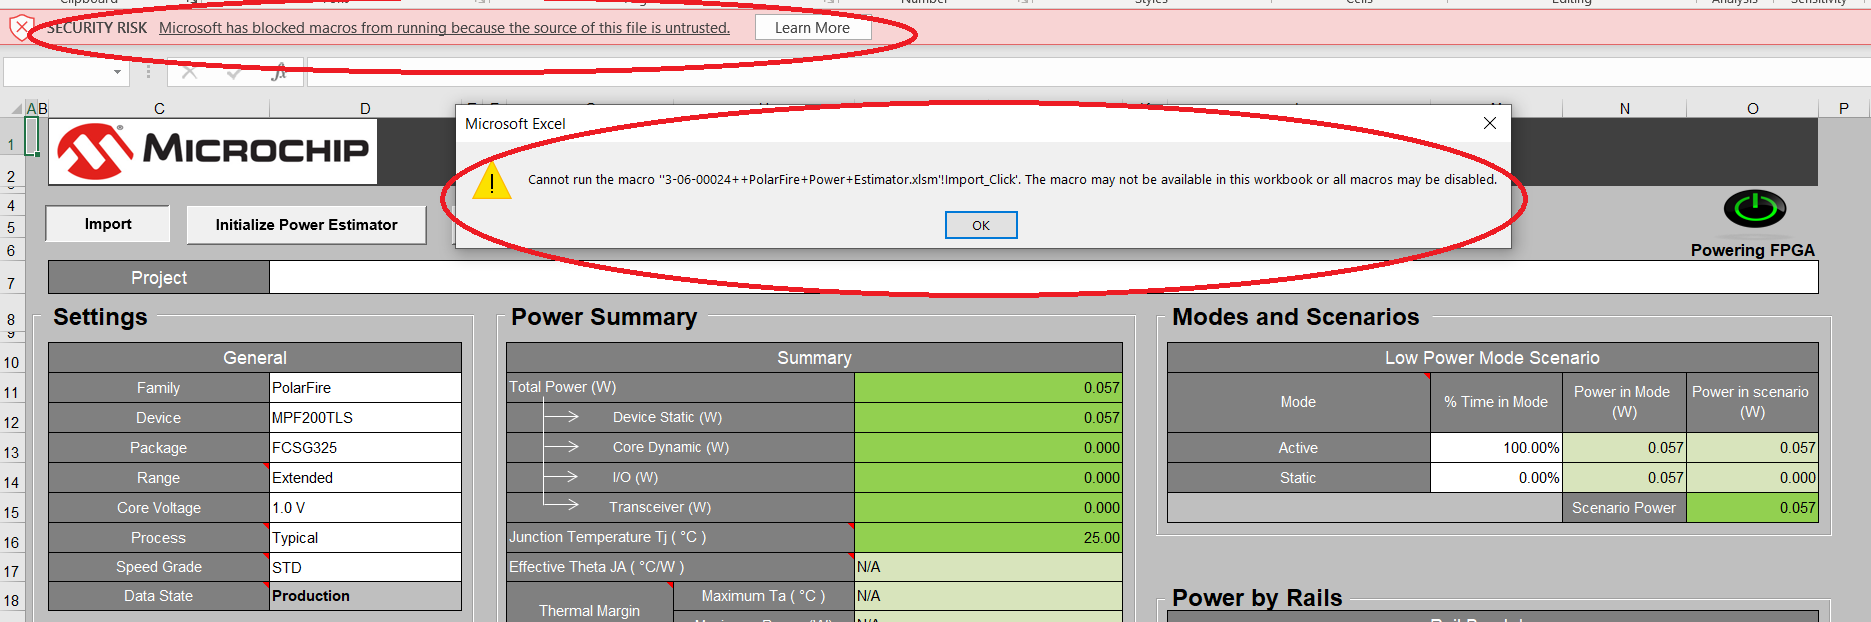Viewport: 1871px width, 622px height.
Task: Click the formula bar input area
Action: (x=1088, y=72)
